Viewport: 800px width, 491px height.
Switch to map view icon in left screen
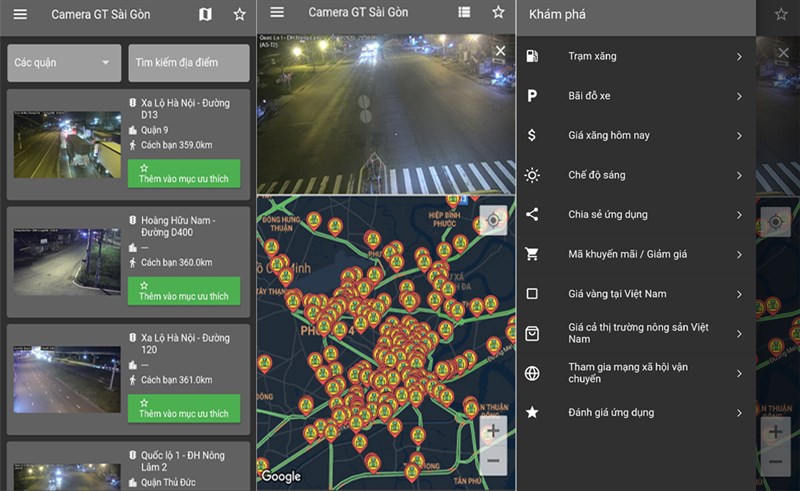(205, 14)
